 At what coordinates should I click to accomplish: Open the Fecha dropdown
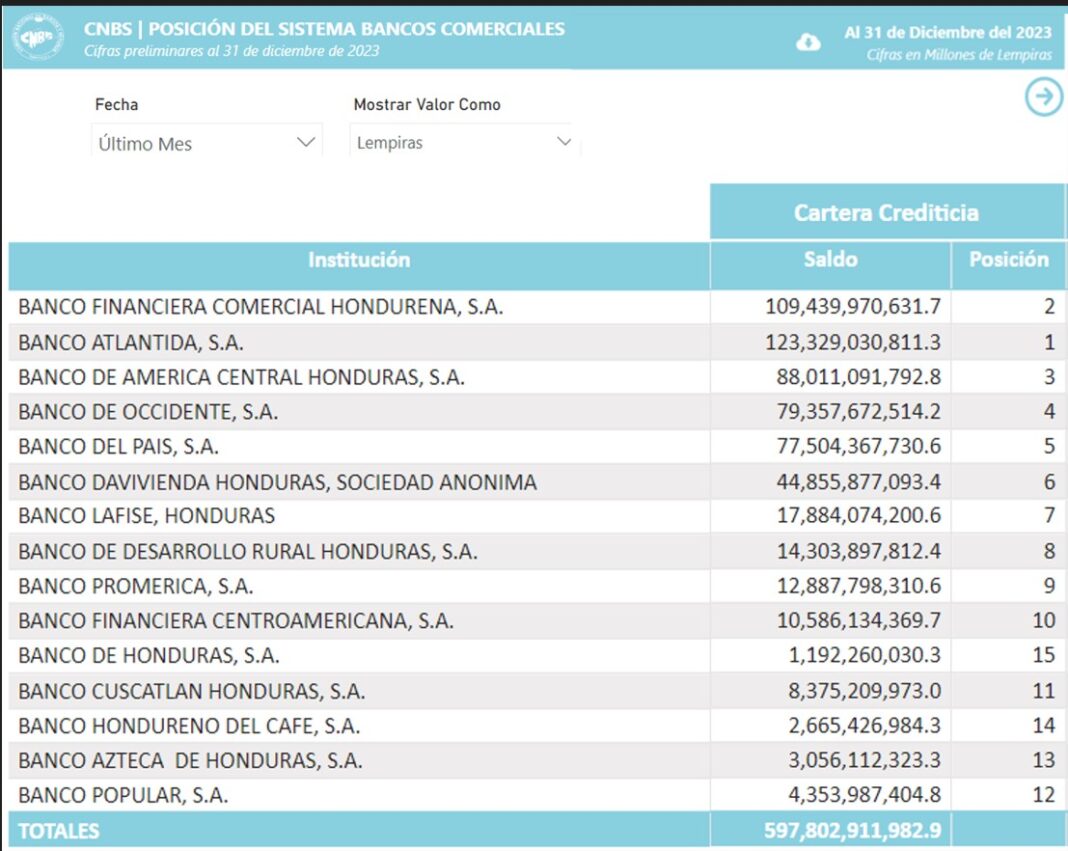click(206, 143)
